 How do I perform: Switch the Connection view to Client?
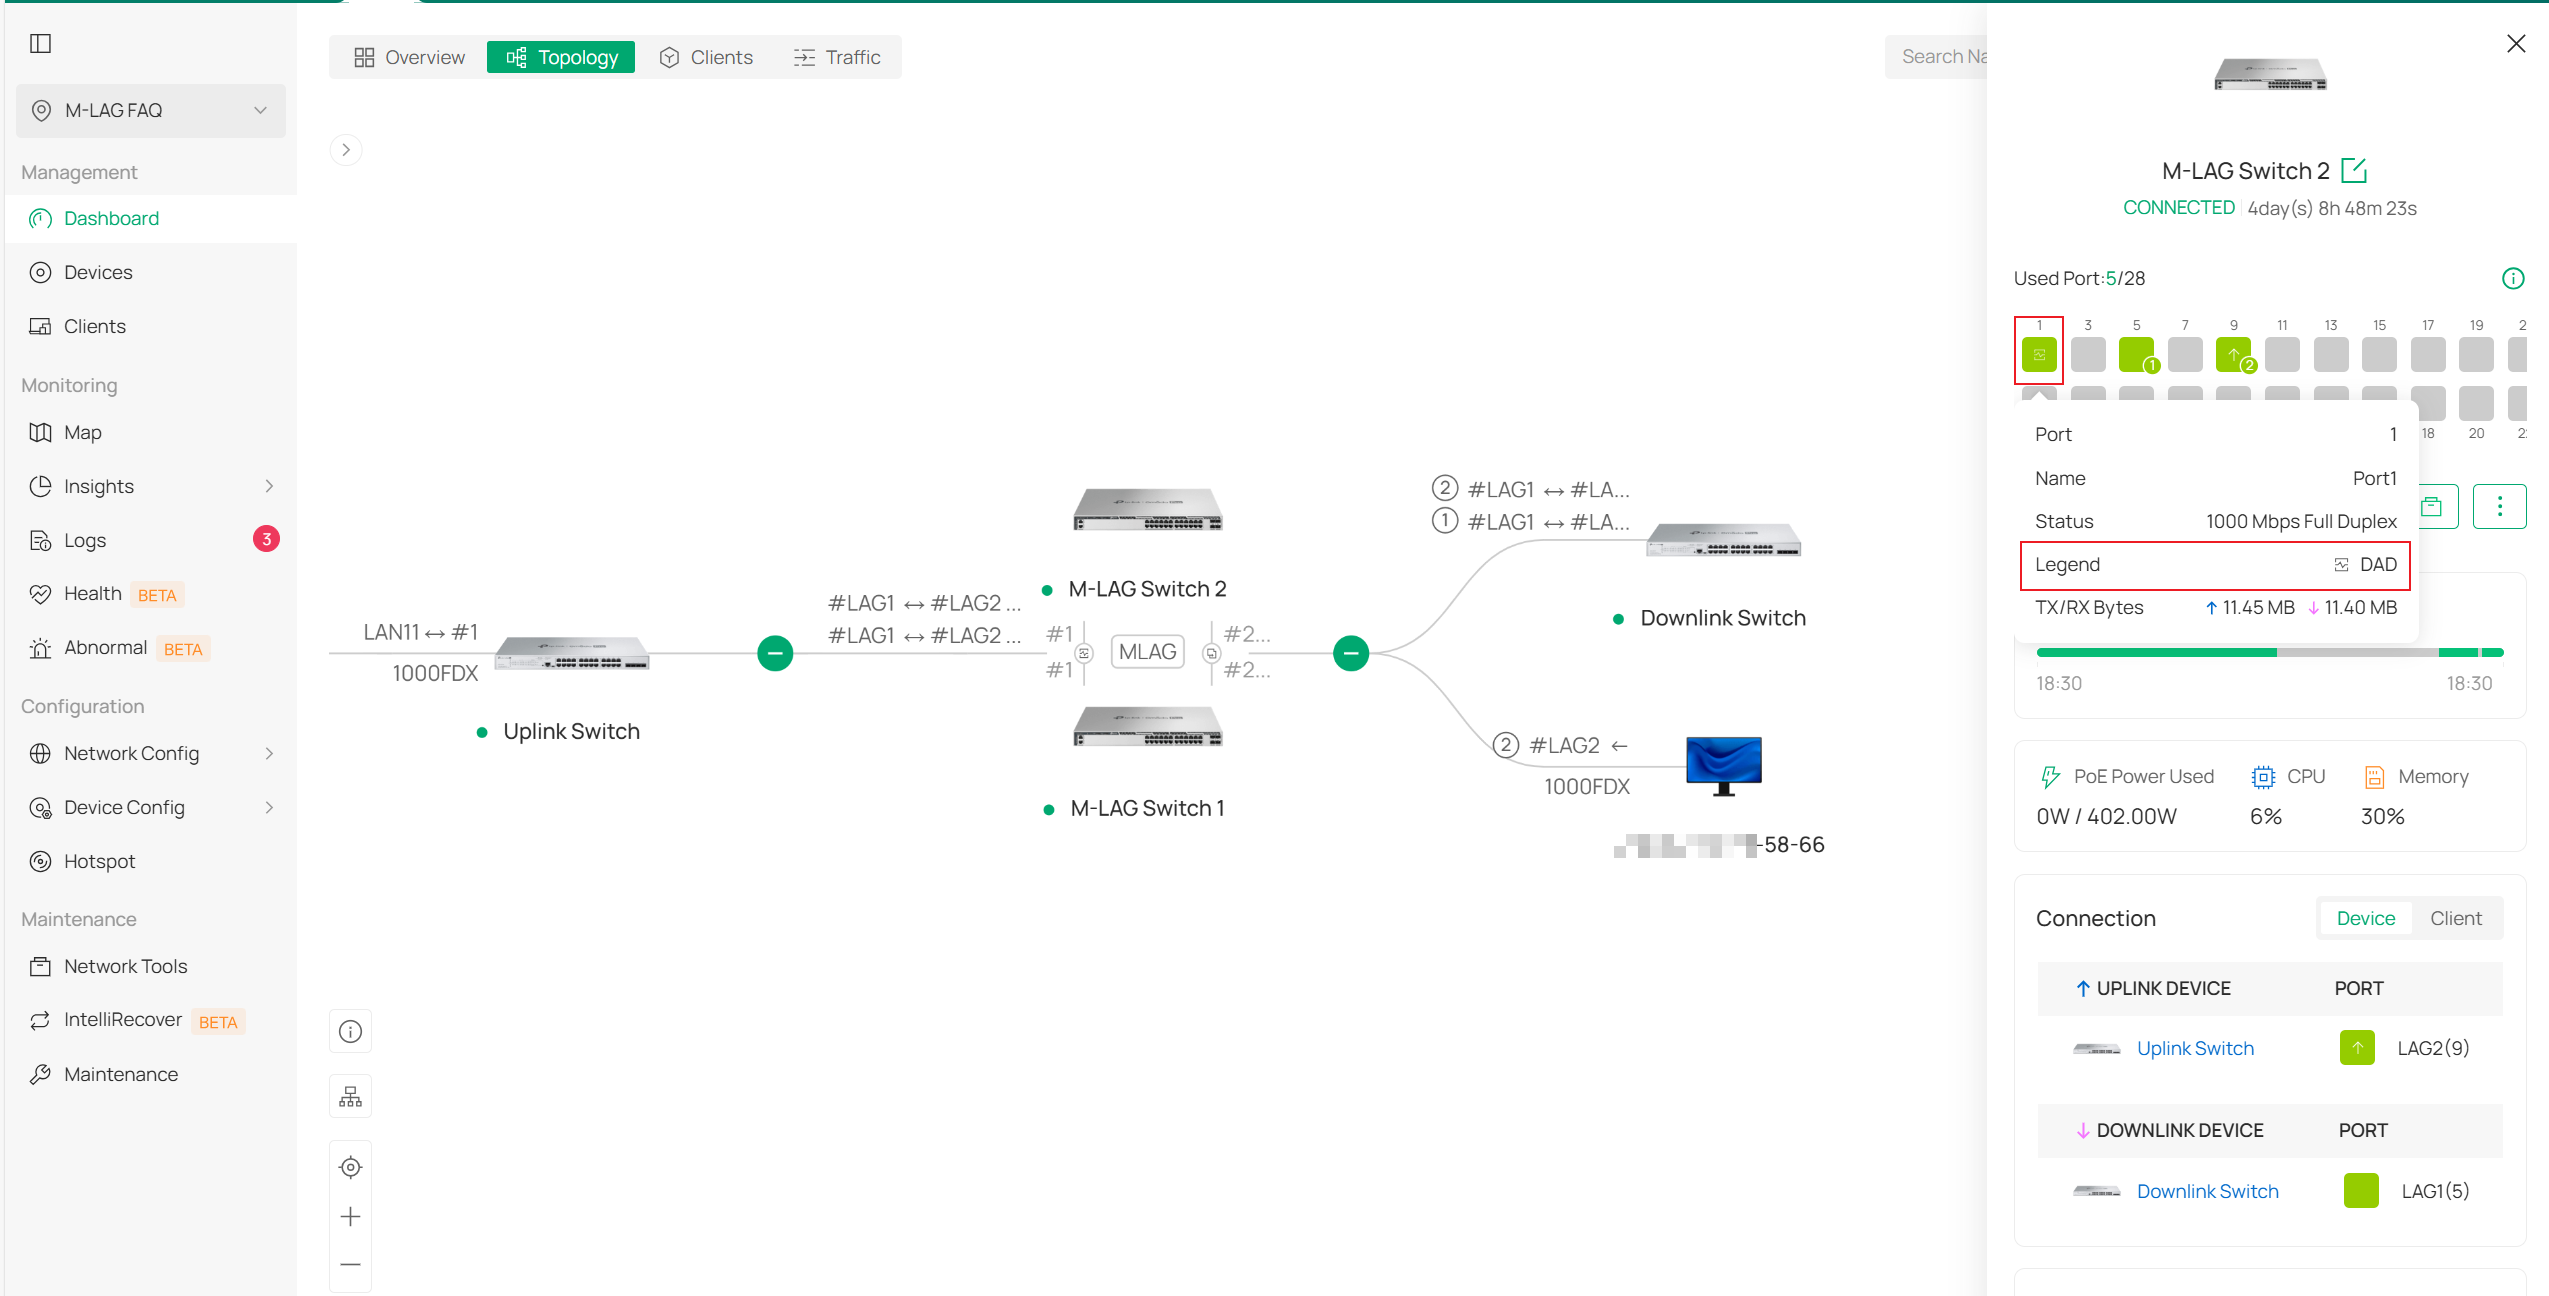(x=2455, y=917)
